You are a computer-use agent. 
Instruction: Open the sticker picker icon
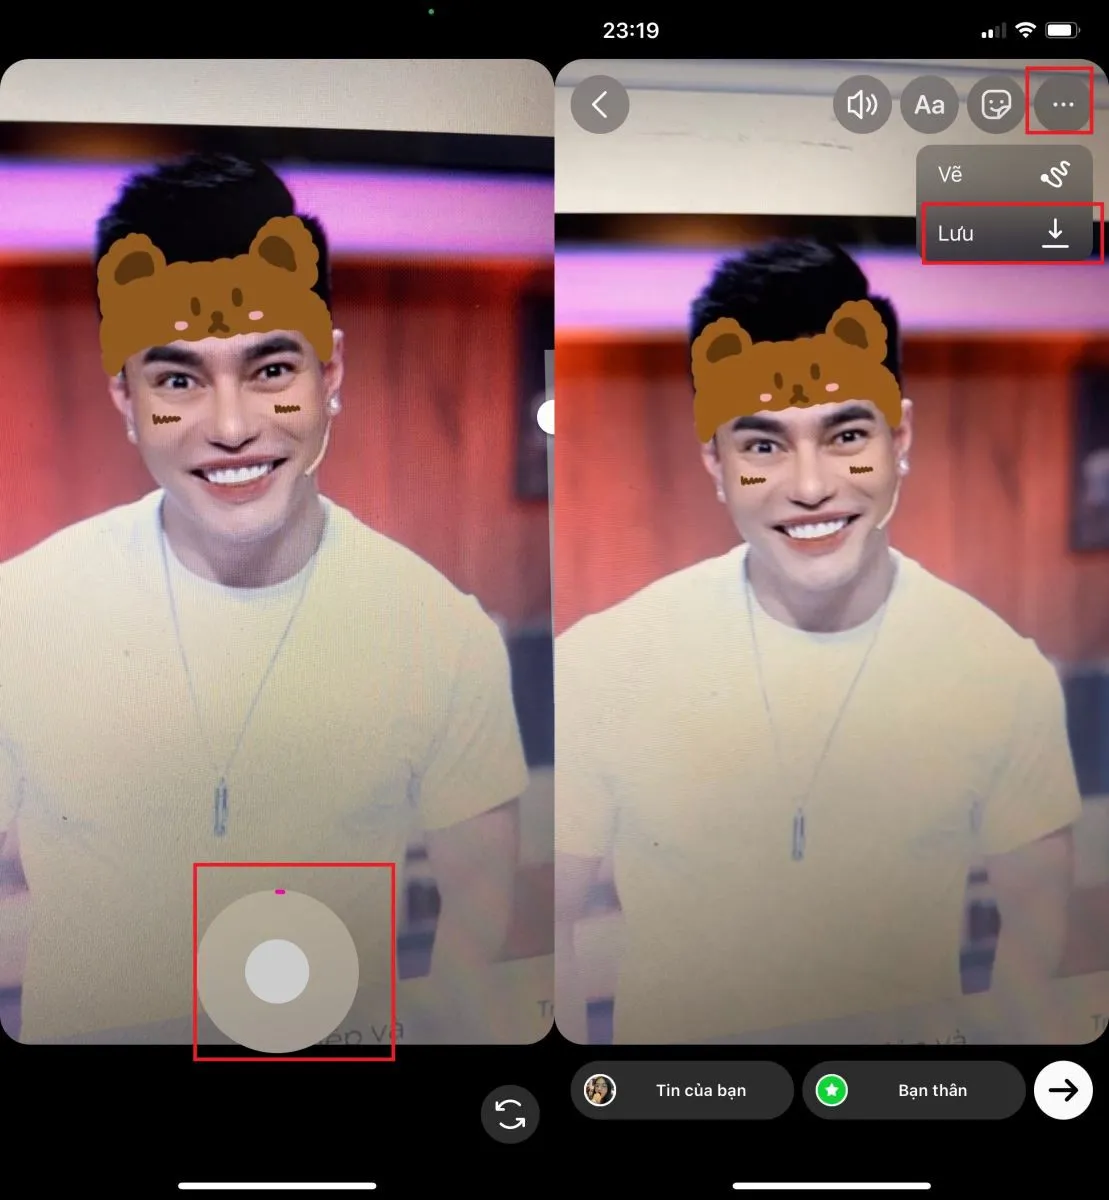[996, 105]
